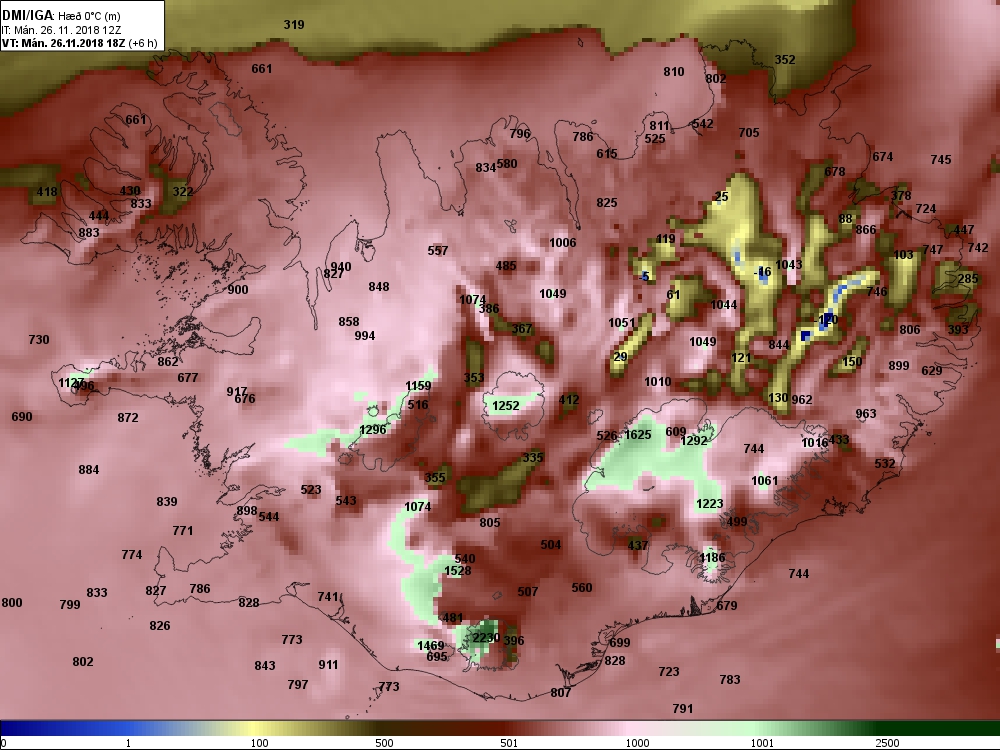Click the 1044 map value
This screenshot has width=1000, height=750.
click(x=724, y=305)
